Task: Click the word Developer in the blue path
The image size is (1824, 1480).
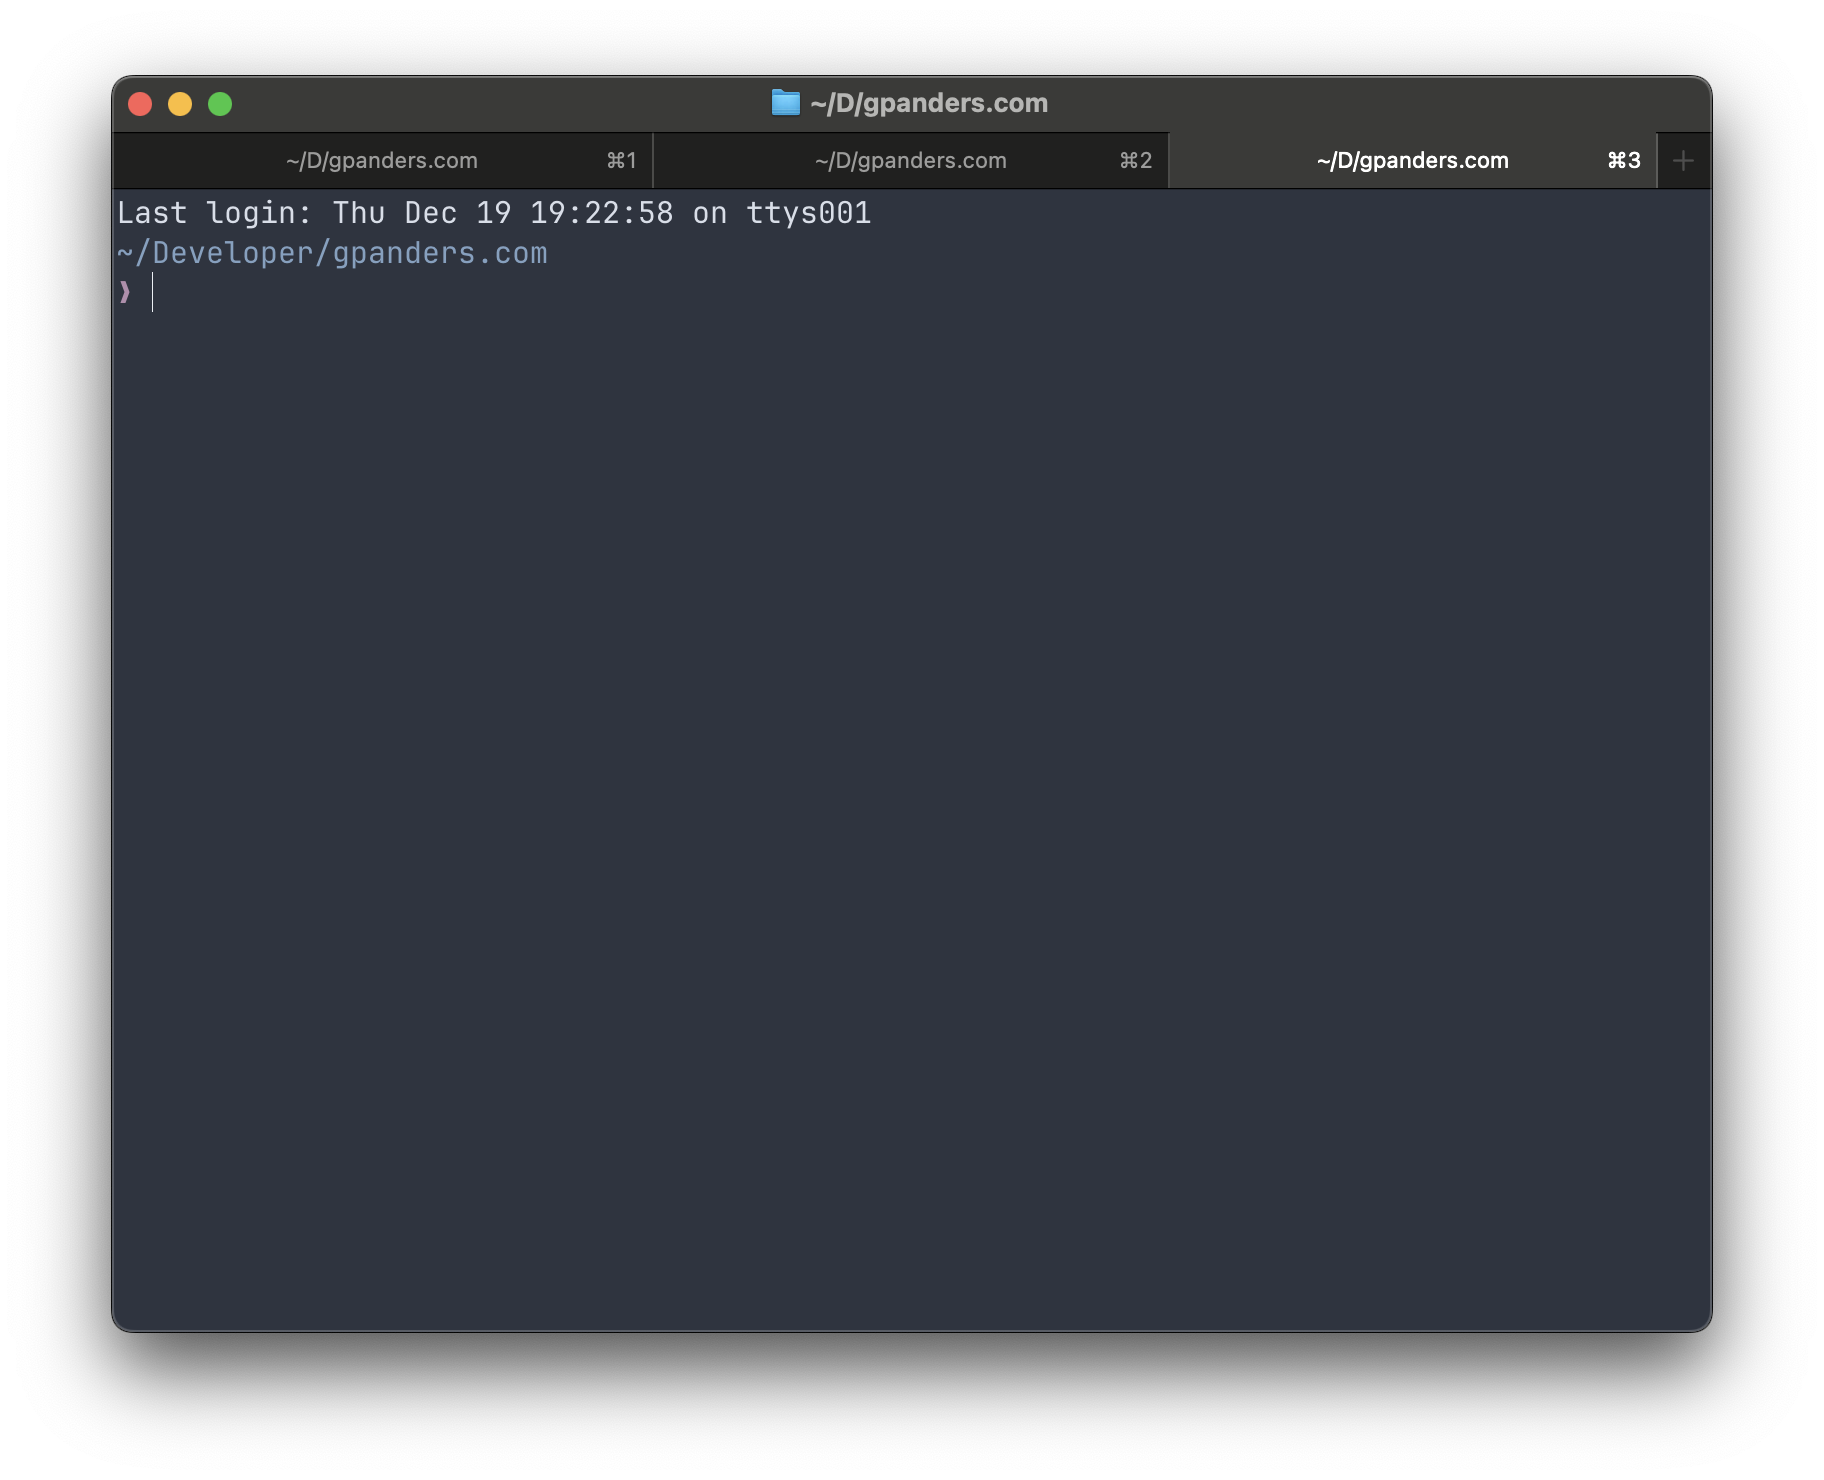Action: pos(232,253)
